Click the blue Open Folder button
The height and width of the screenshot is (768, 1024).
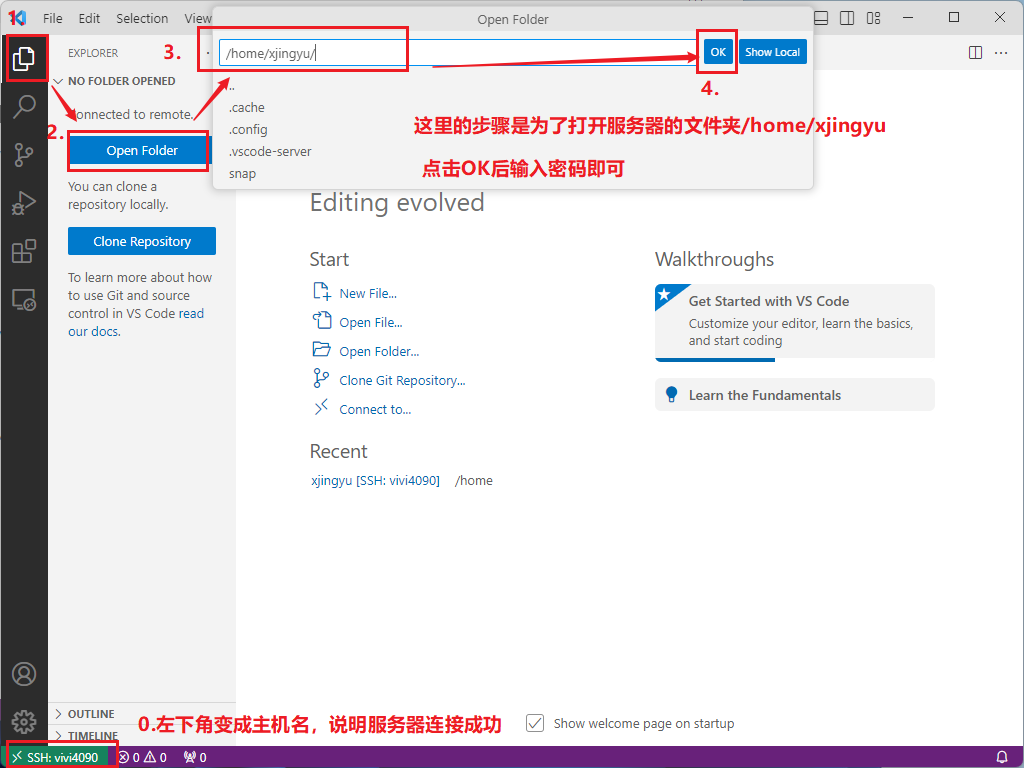pyautogui.click(x=142, y=150)
